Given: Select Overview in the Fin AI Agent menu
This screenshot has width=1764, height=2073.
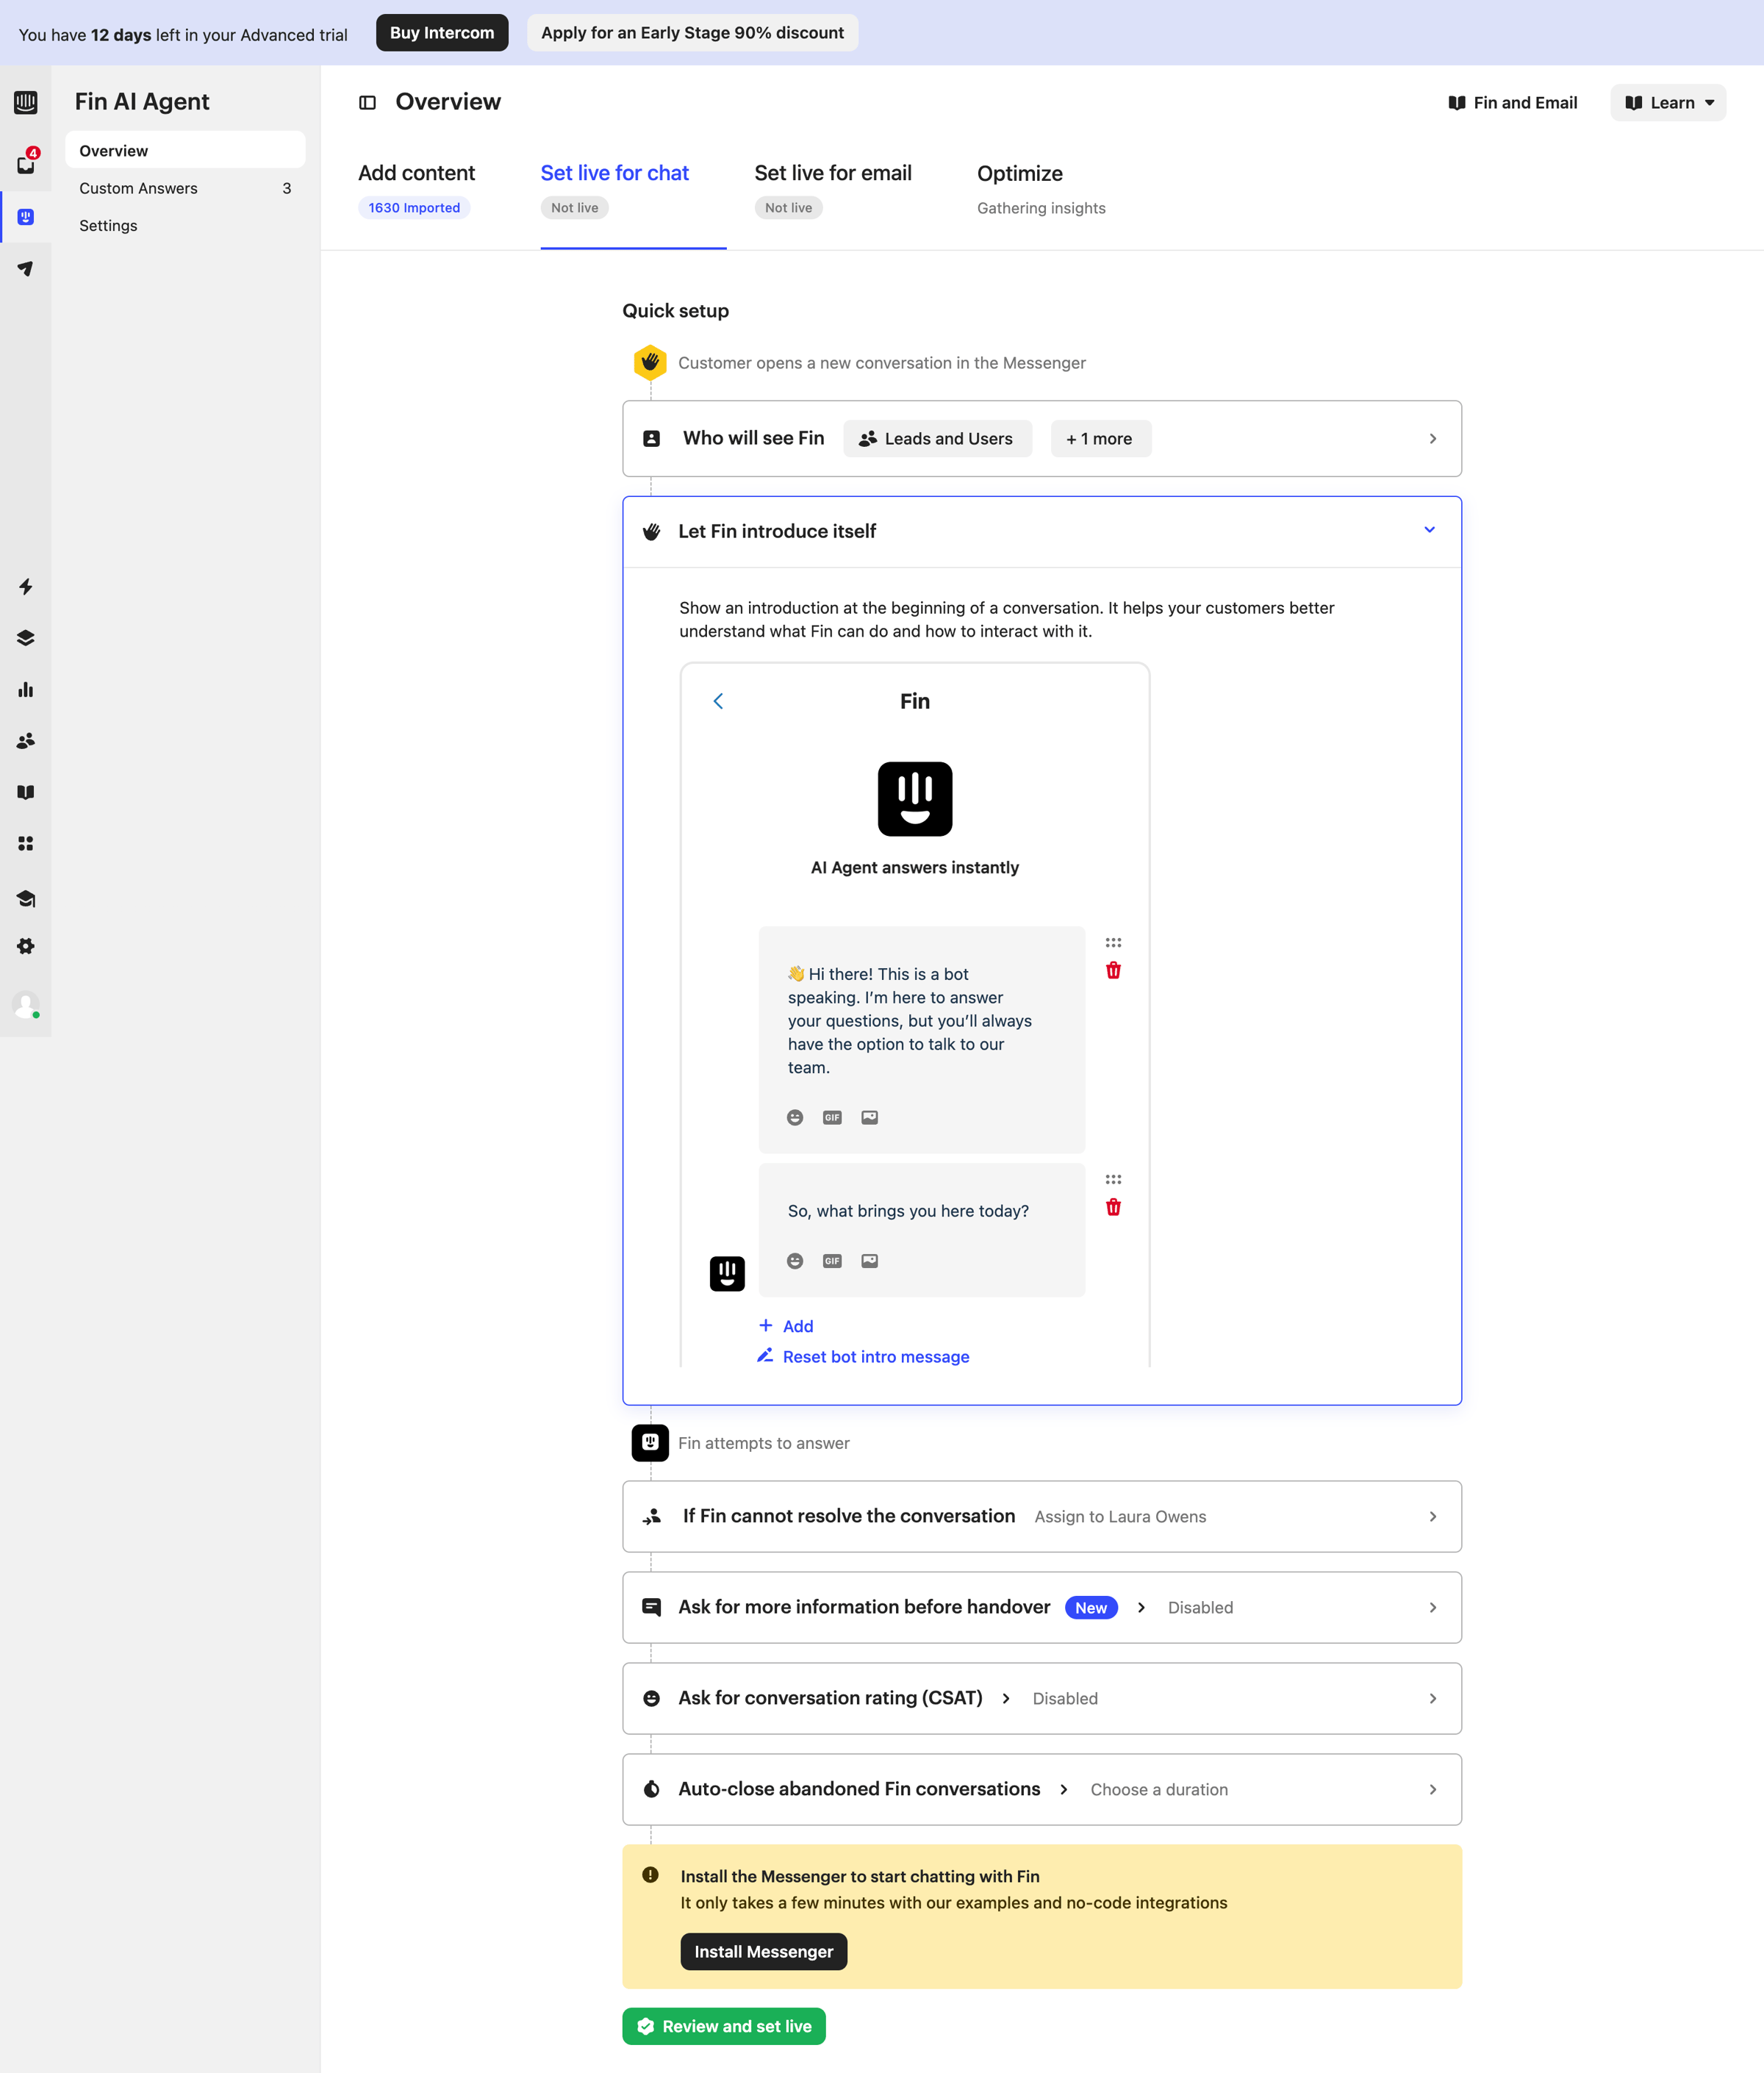Looking at the screenshot, I should (x=185, y=150).
